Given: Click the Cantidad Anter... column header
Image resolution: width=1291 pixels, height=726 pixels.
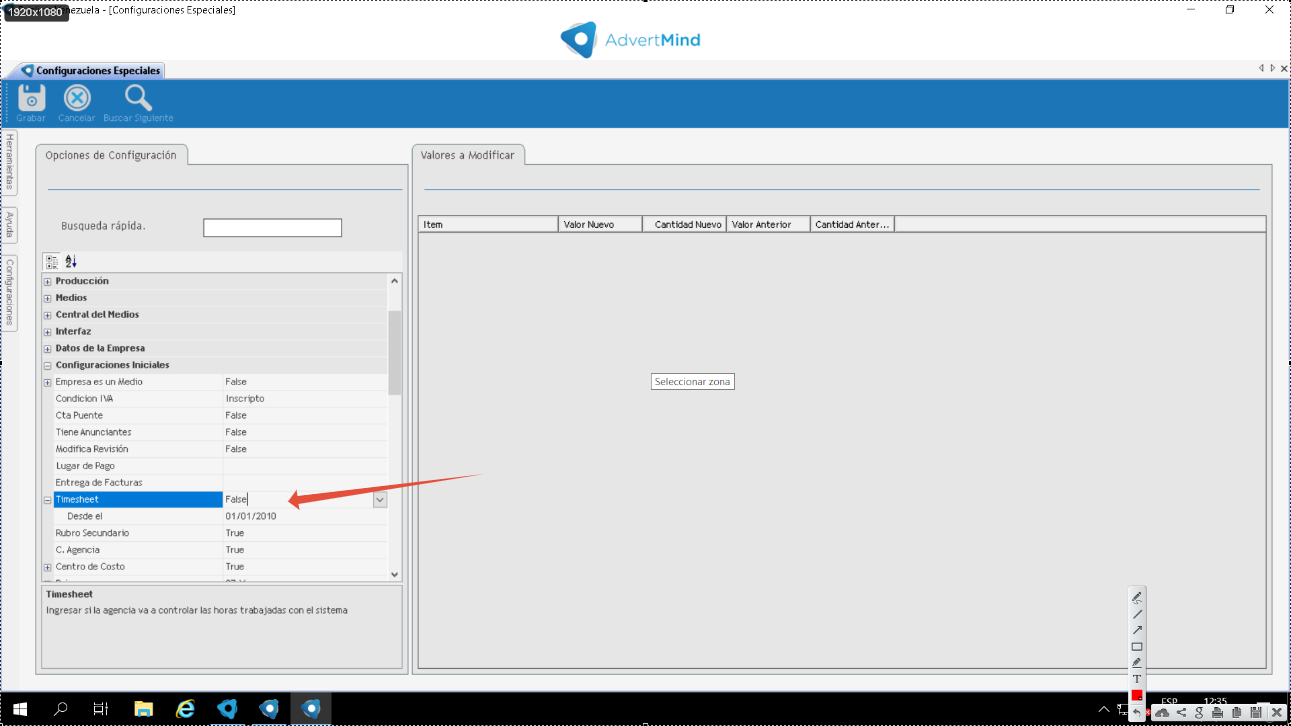Looking at the screenshot, I should (852, 224).
